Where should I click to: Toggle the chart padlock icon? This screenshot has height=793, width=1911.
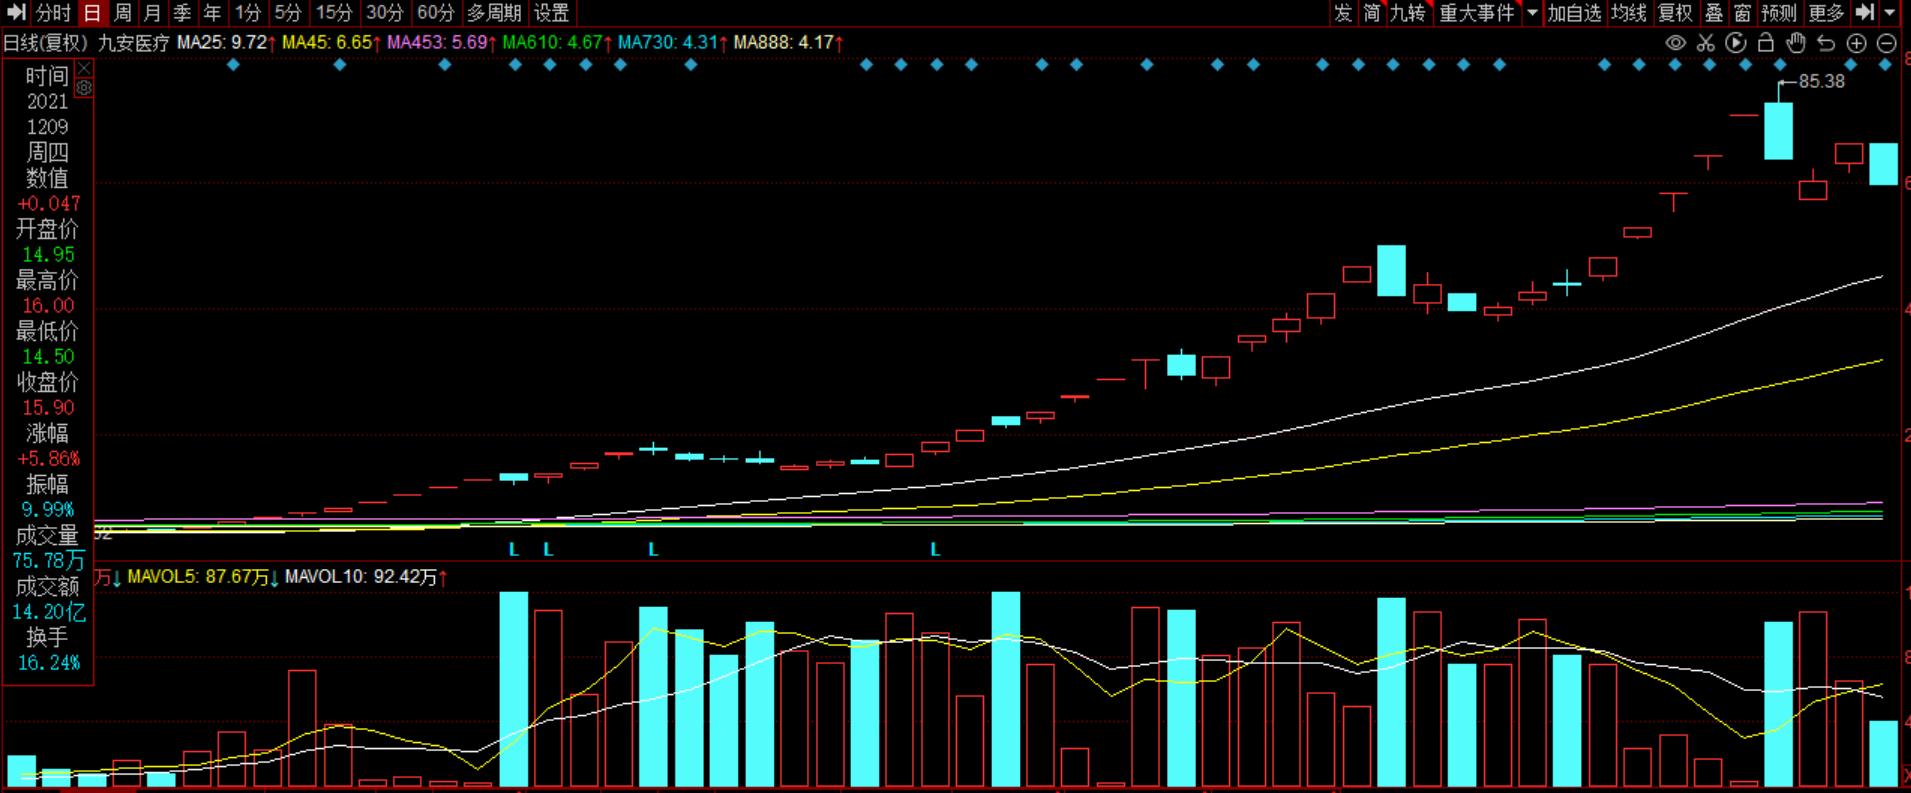coord(1766,43)
